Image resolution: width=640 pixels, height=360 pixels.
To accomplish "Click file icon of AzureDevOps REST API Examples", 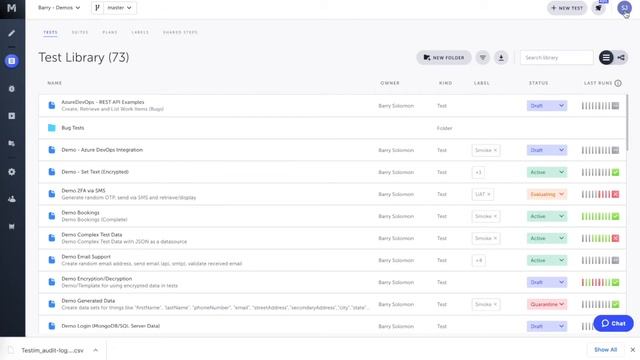I will click(x=51, y=105).
